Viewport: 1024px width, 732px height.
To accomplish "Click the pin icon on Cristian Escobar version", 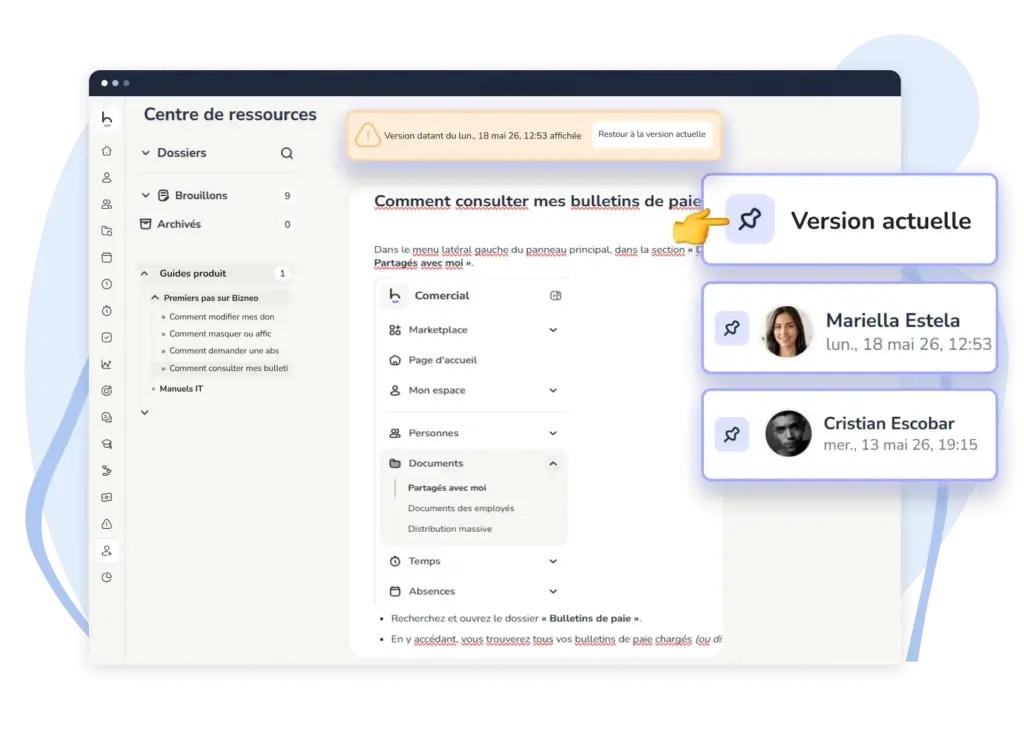I will [x=731, y=434].
